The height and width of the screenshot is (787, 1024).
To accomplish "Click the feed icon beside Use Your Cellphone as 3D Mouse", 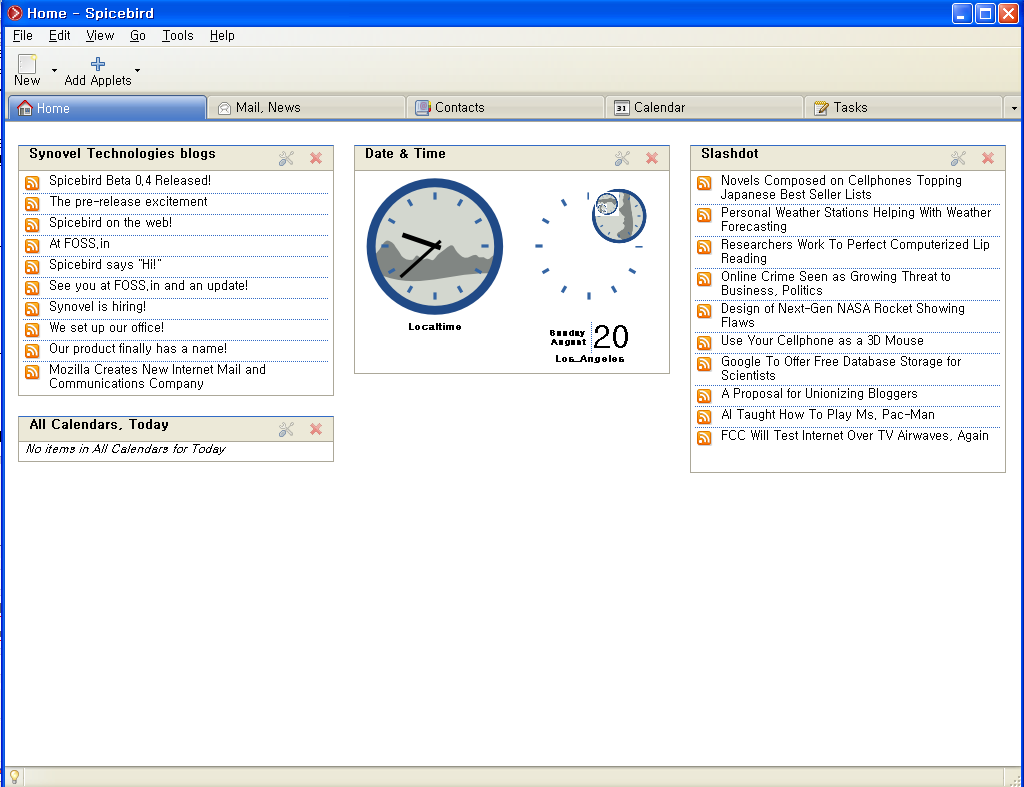I will coord(704,343).
